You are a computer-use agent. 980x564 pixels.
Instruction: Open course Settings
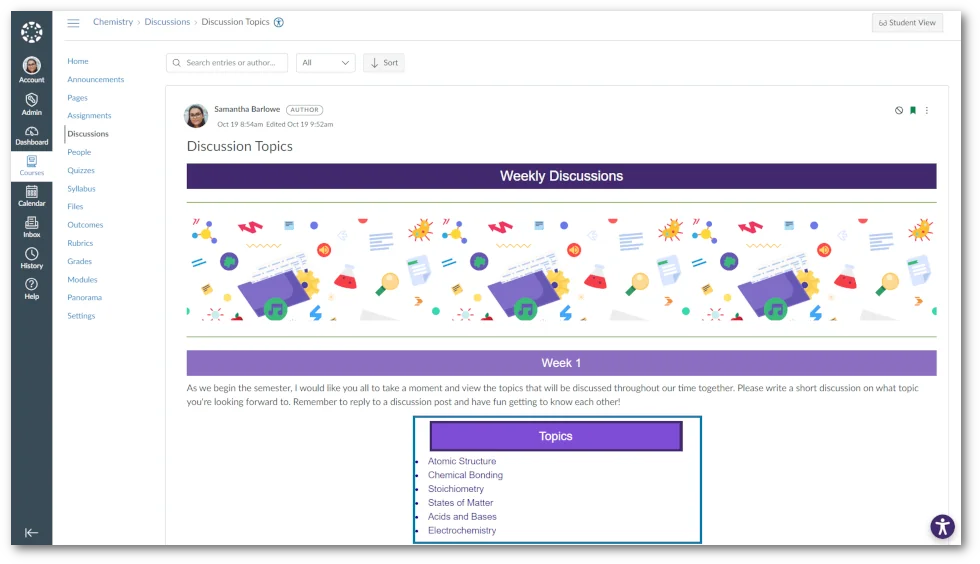(81, 316)
